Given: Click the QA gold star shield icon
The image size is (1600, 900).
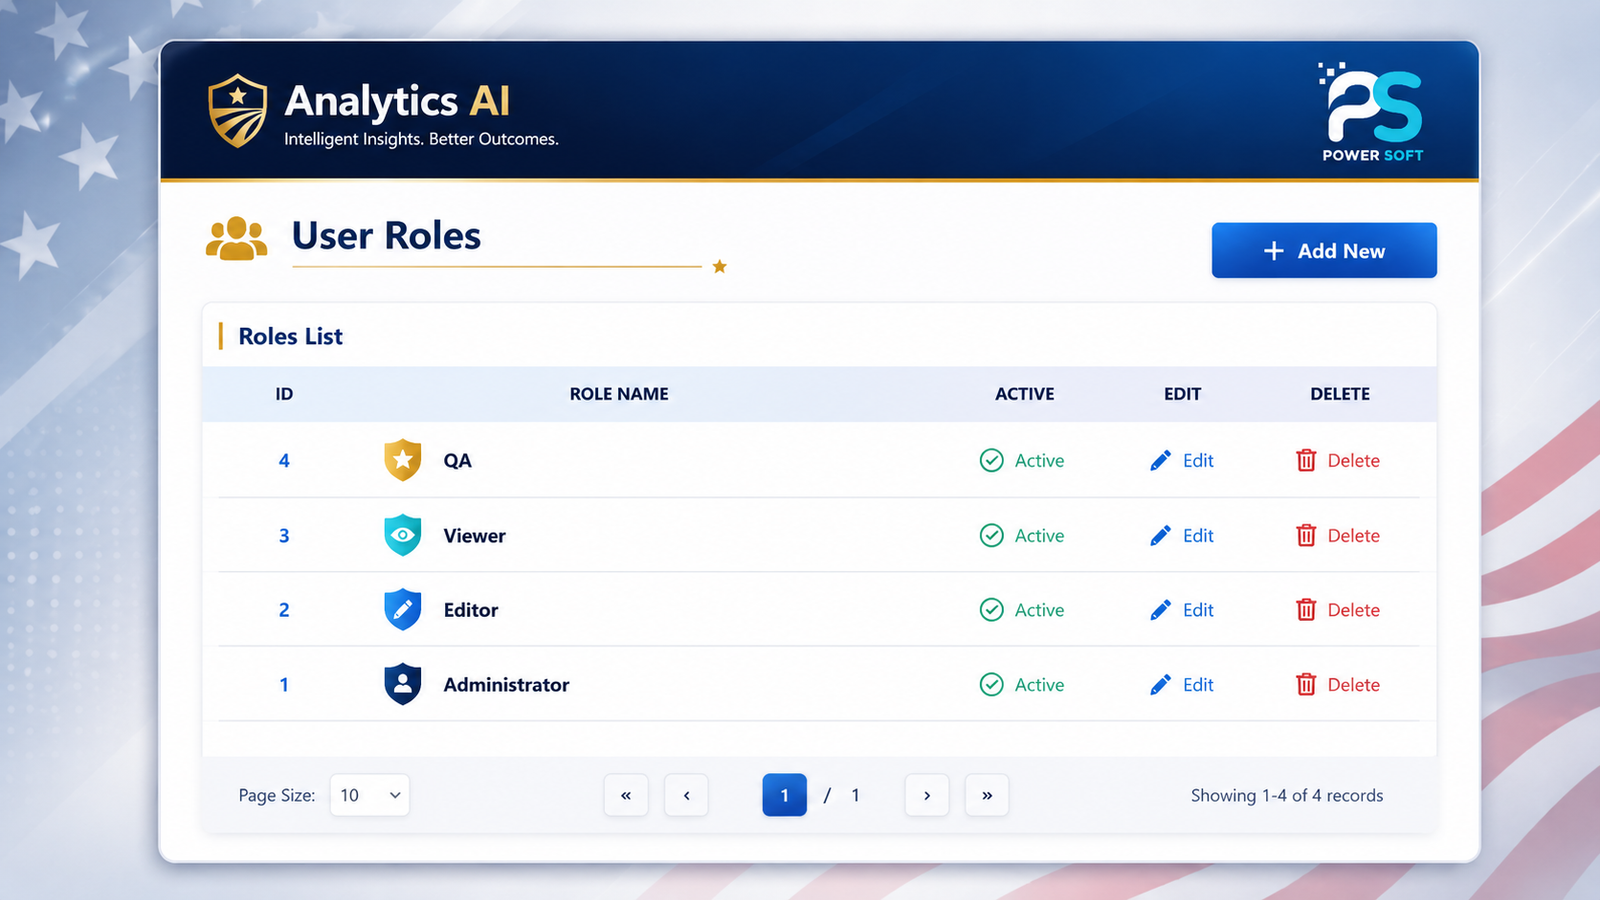Looking at the screenshot, I should [402, 460].
